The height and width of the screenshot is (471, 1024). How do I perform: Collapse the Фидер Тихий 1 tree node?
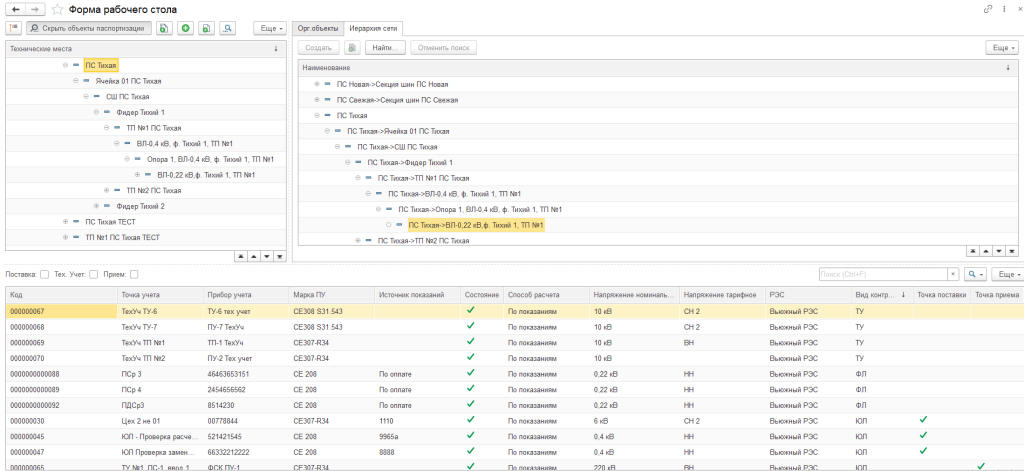pyautogui.click(x=96, y=113)
